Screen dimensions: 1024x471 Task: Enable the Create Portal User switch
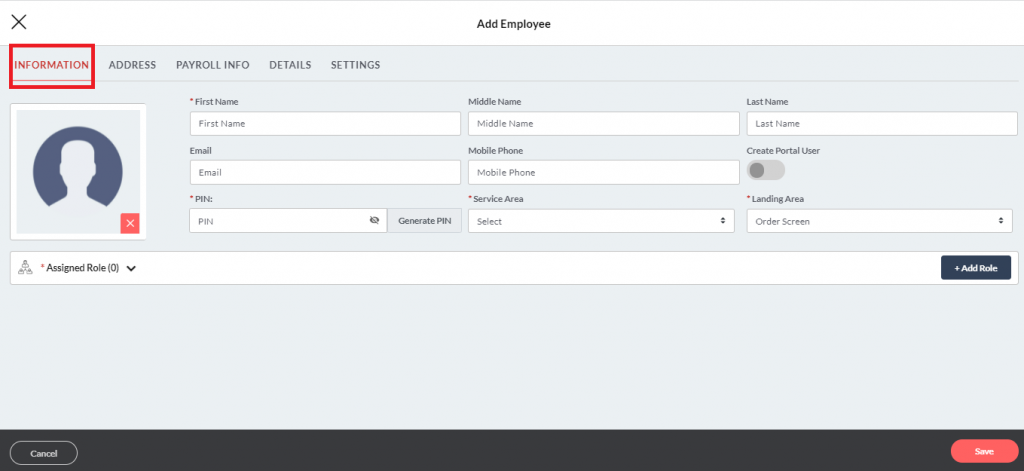coord(765,171)
